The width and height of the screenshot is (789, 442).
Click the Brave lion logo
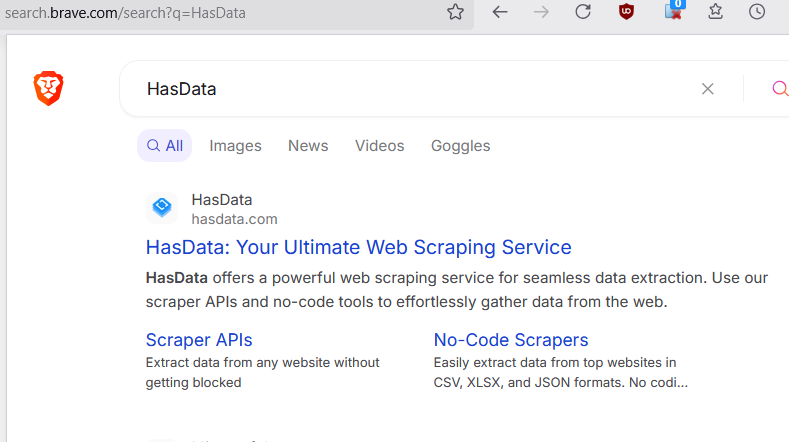(48, 88)
